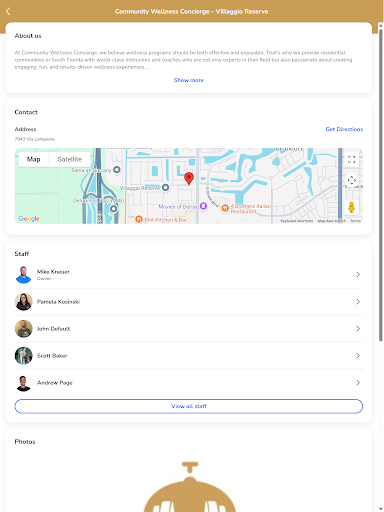Viewport: 384px width, 512px height.
Task: Select the name John Default
Action: pos(53,329)
